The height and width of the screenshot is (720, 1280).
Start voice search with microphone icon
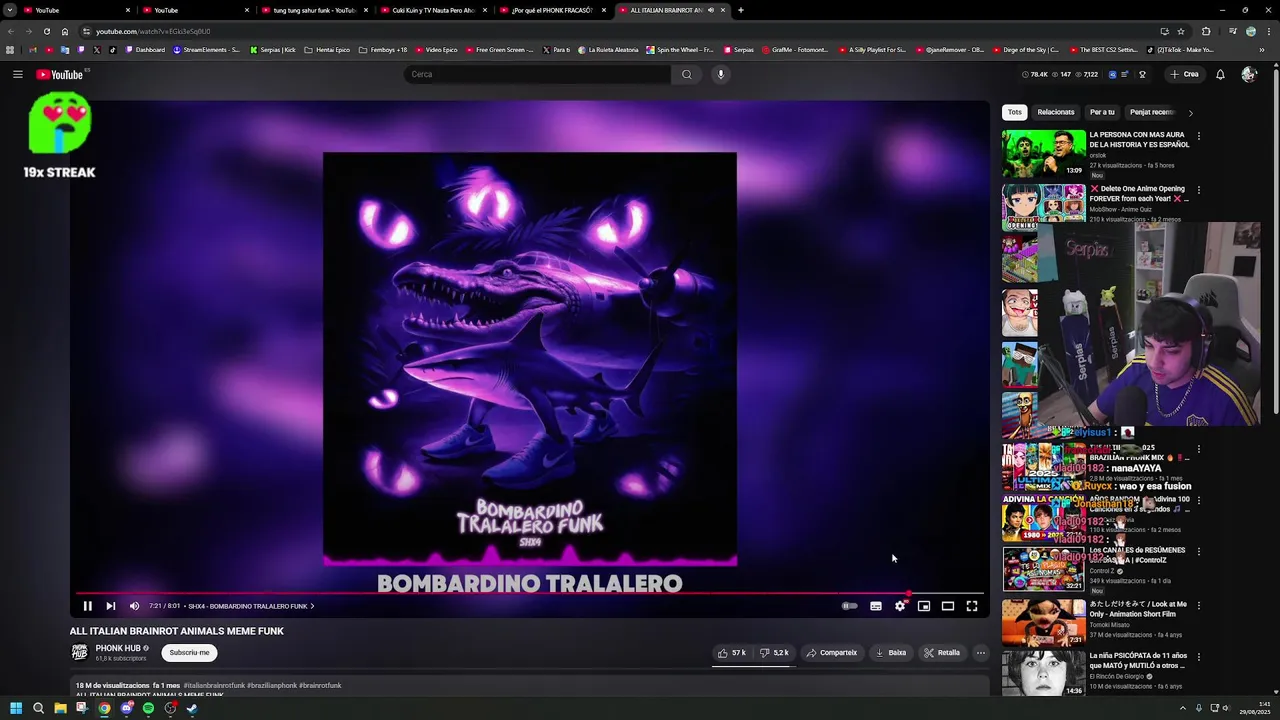720,74
